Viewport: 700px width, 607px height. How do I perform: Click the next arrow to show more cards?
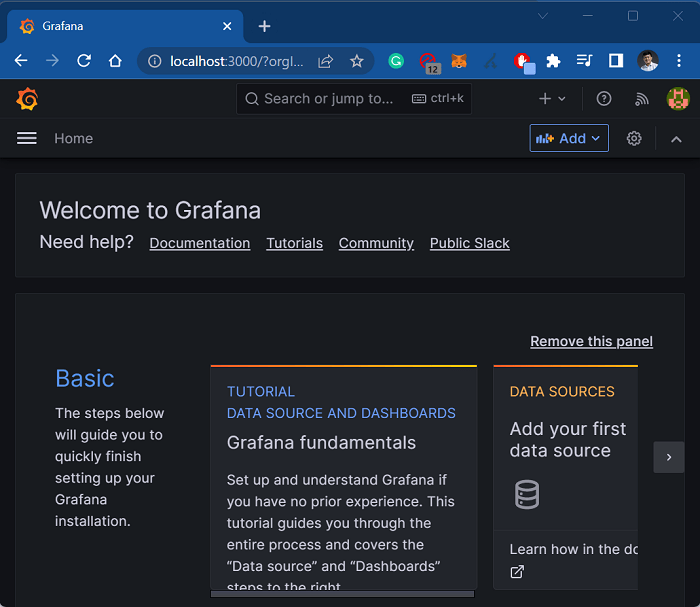pyautogui.click(x=668, y=457)
